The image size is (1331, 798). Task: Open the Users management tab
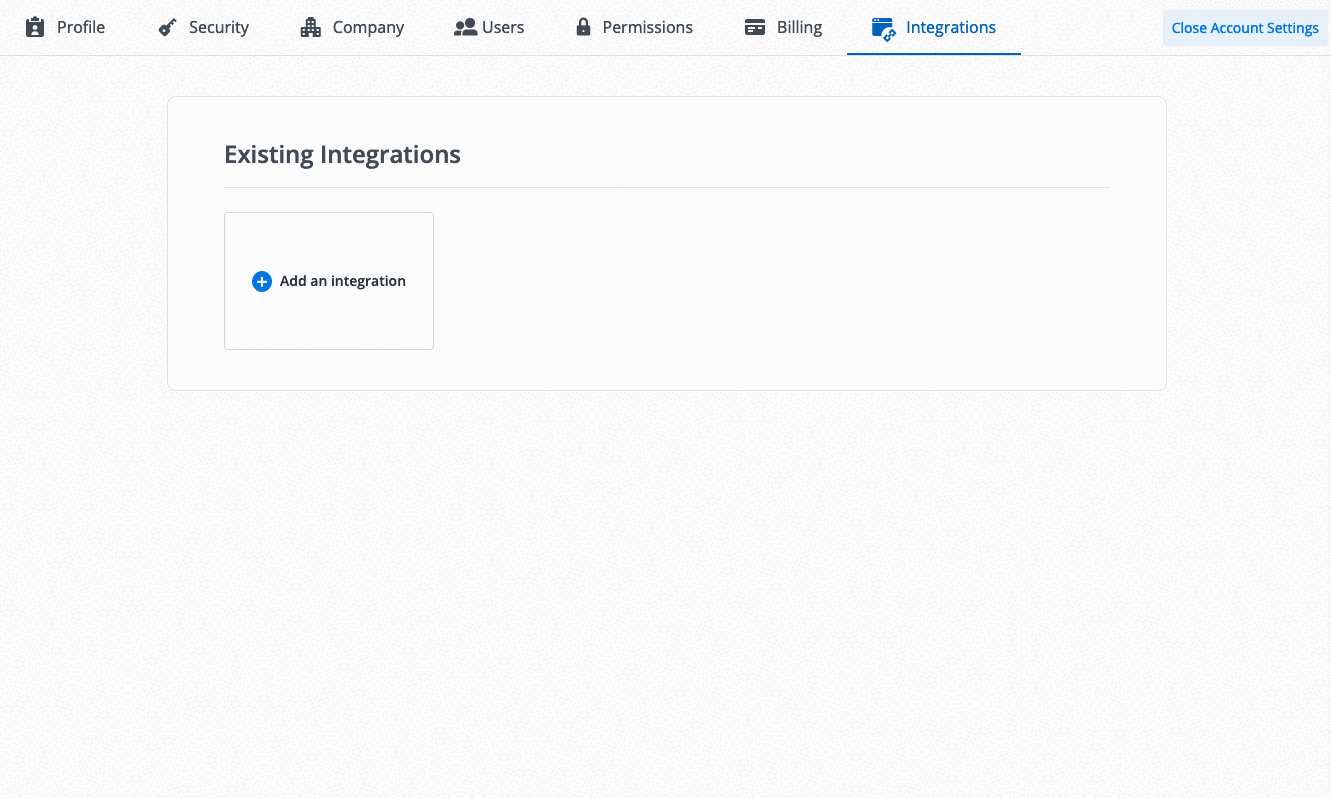point(489,27)
